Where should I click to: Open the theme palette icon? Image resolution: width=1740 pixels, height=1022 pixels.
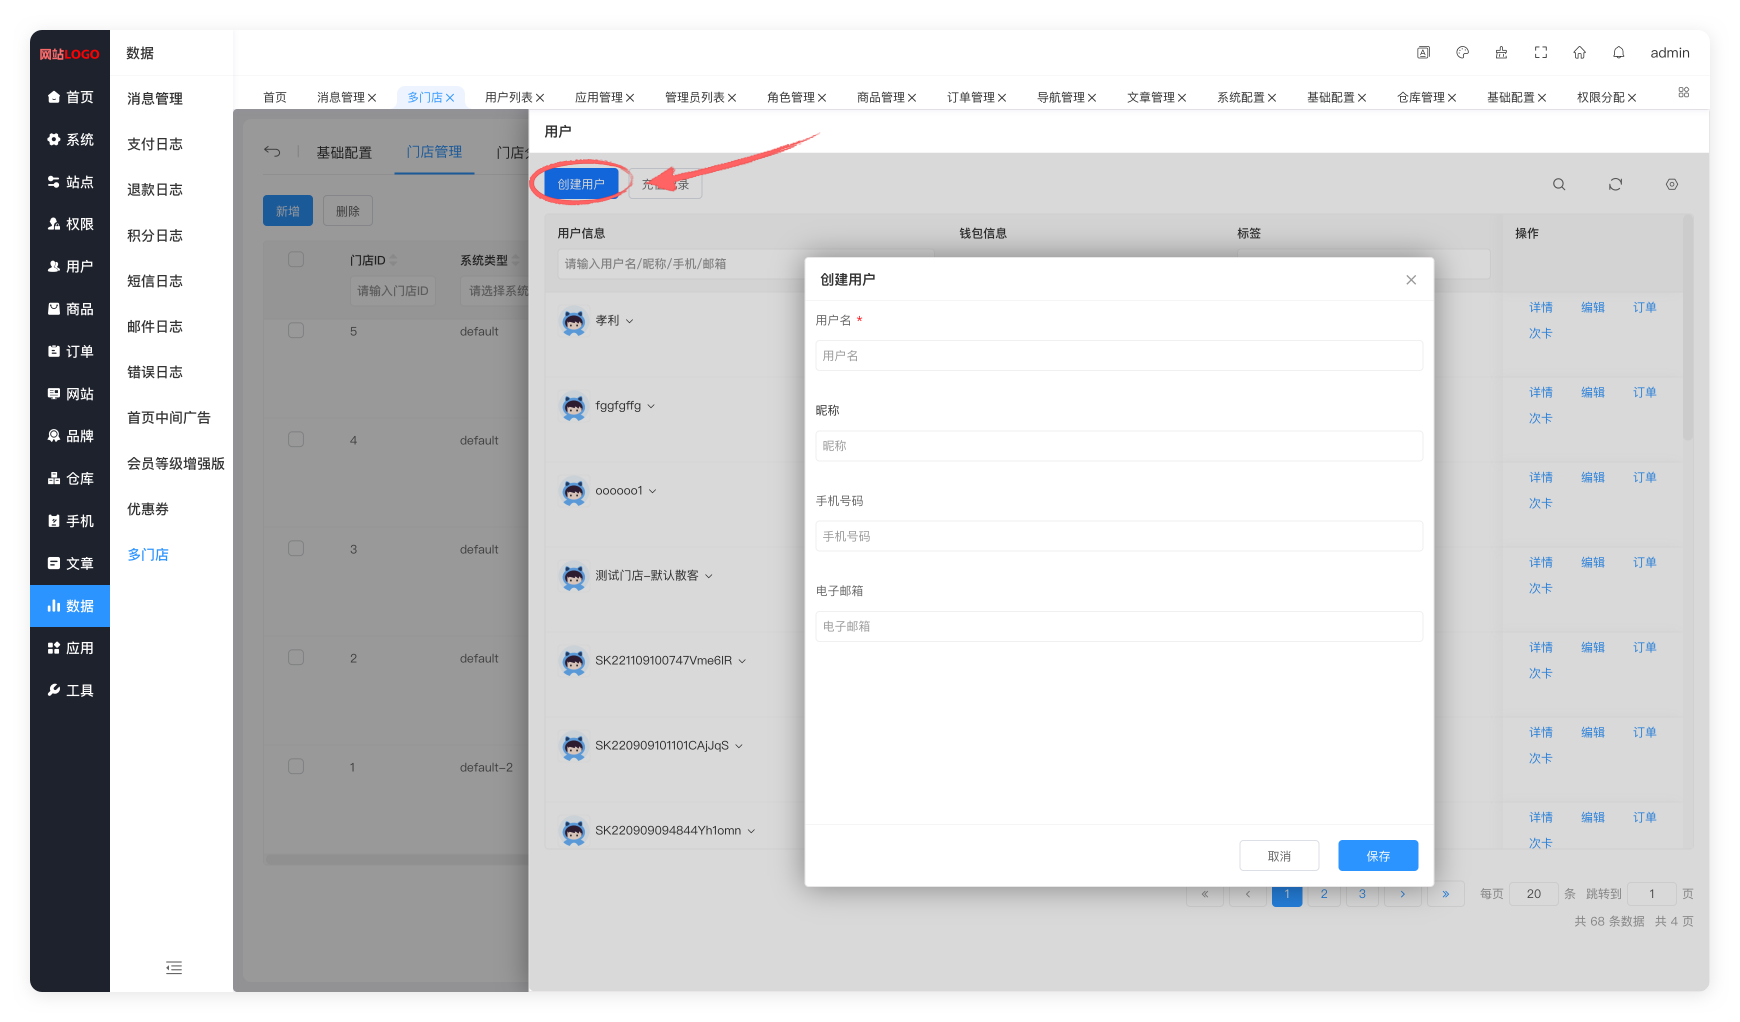coord(1462,53)
